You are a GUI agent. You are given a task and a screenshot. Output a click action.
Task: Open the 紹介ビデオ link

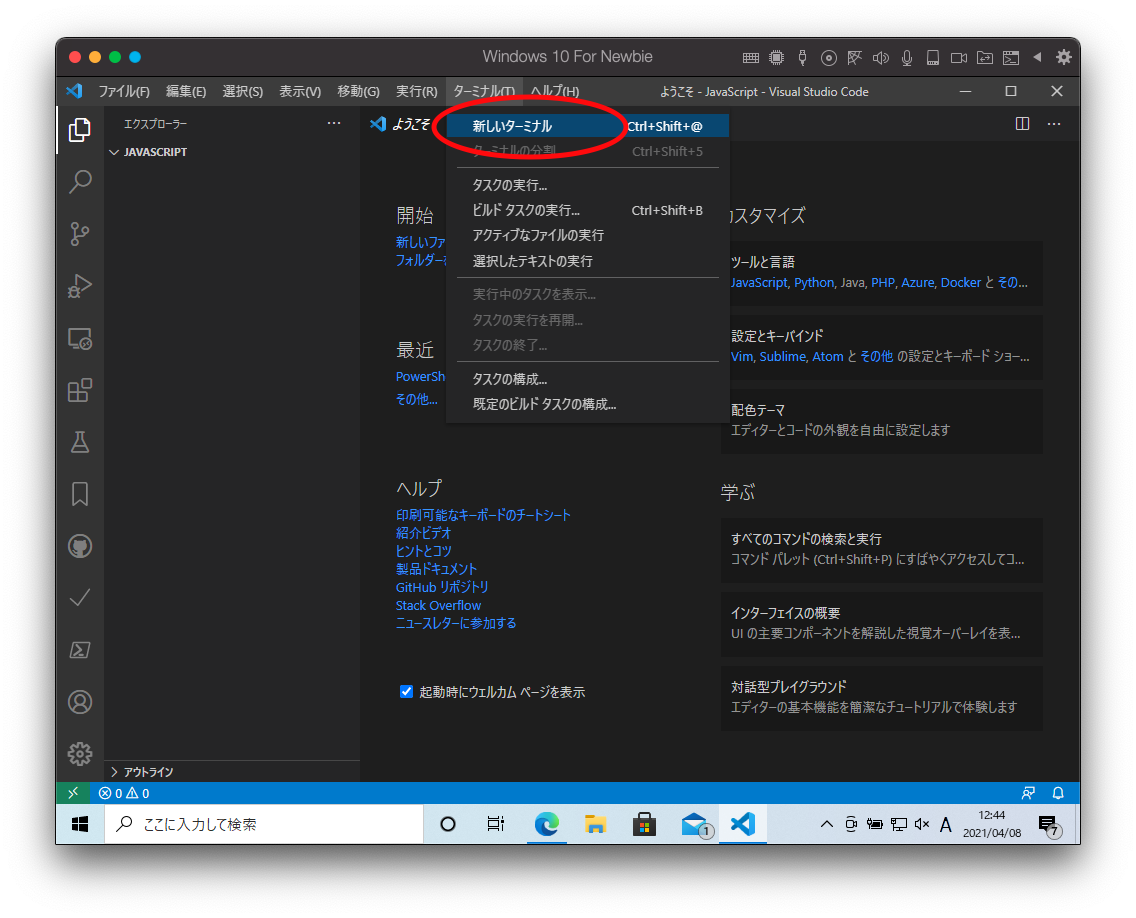coord(424,533)
